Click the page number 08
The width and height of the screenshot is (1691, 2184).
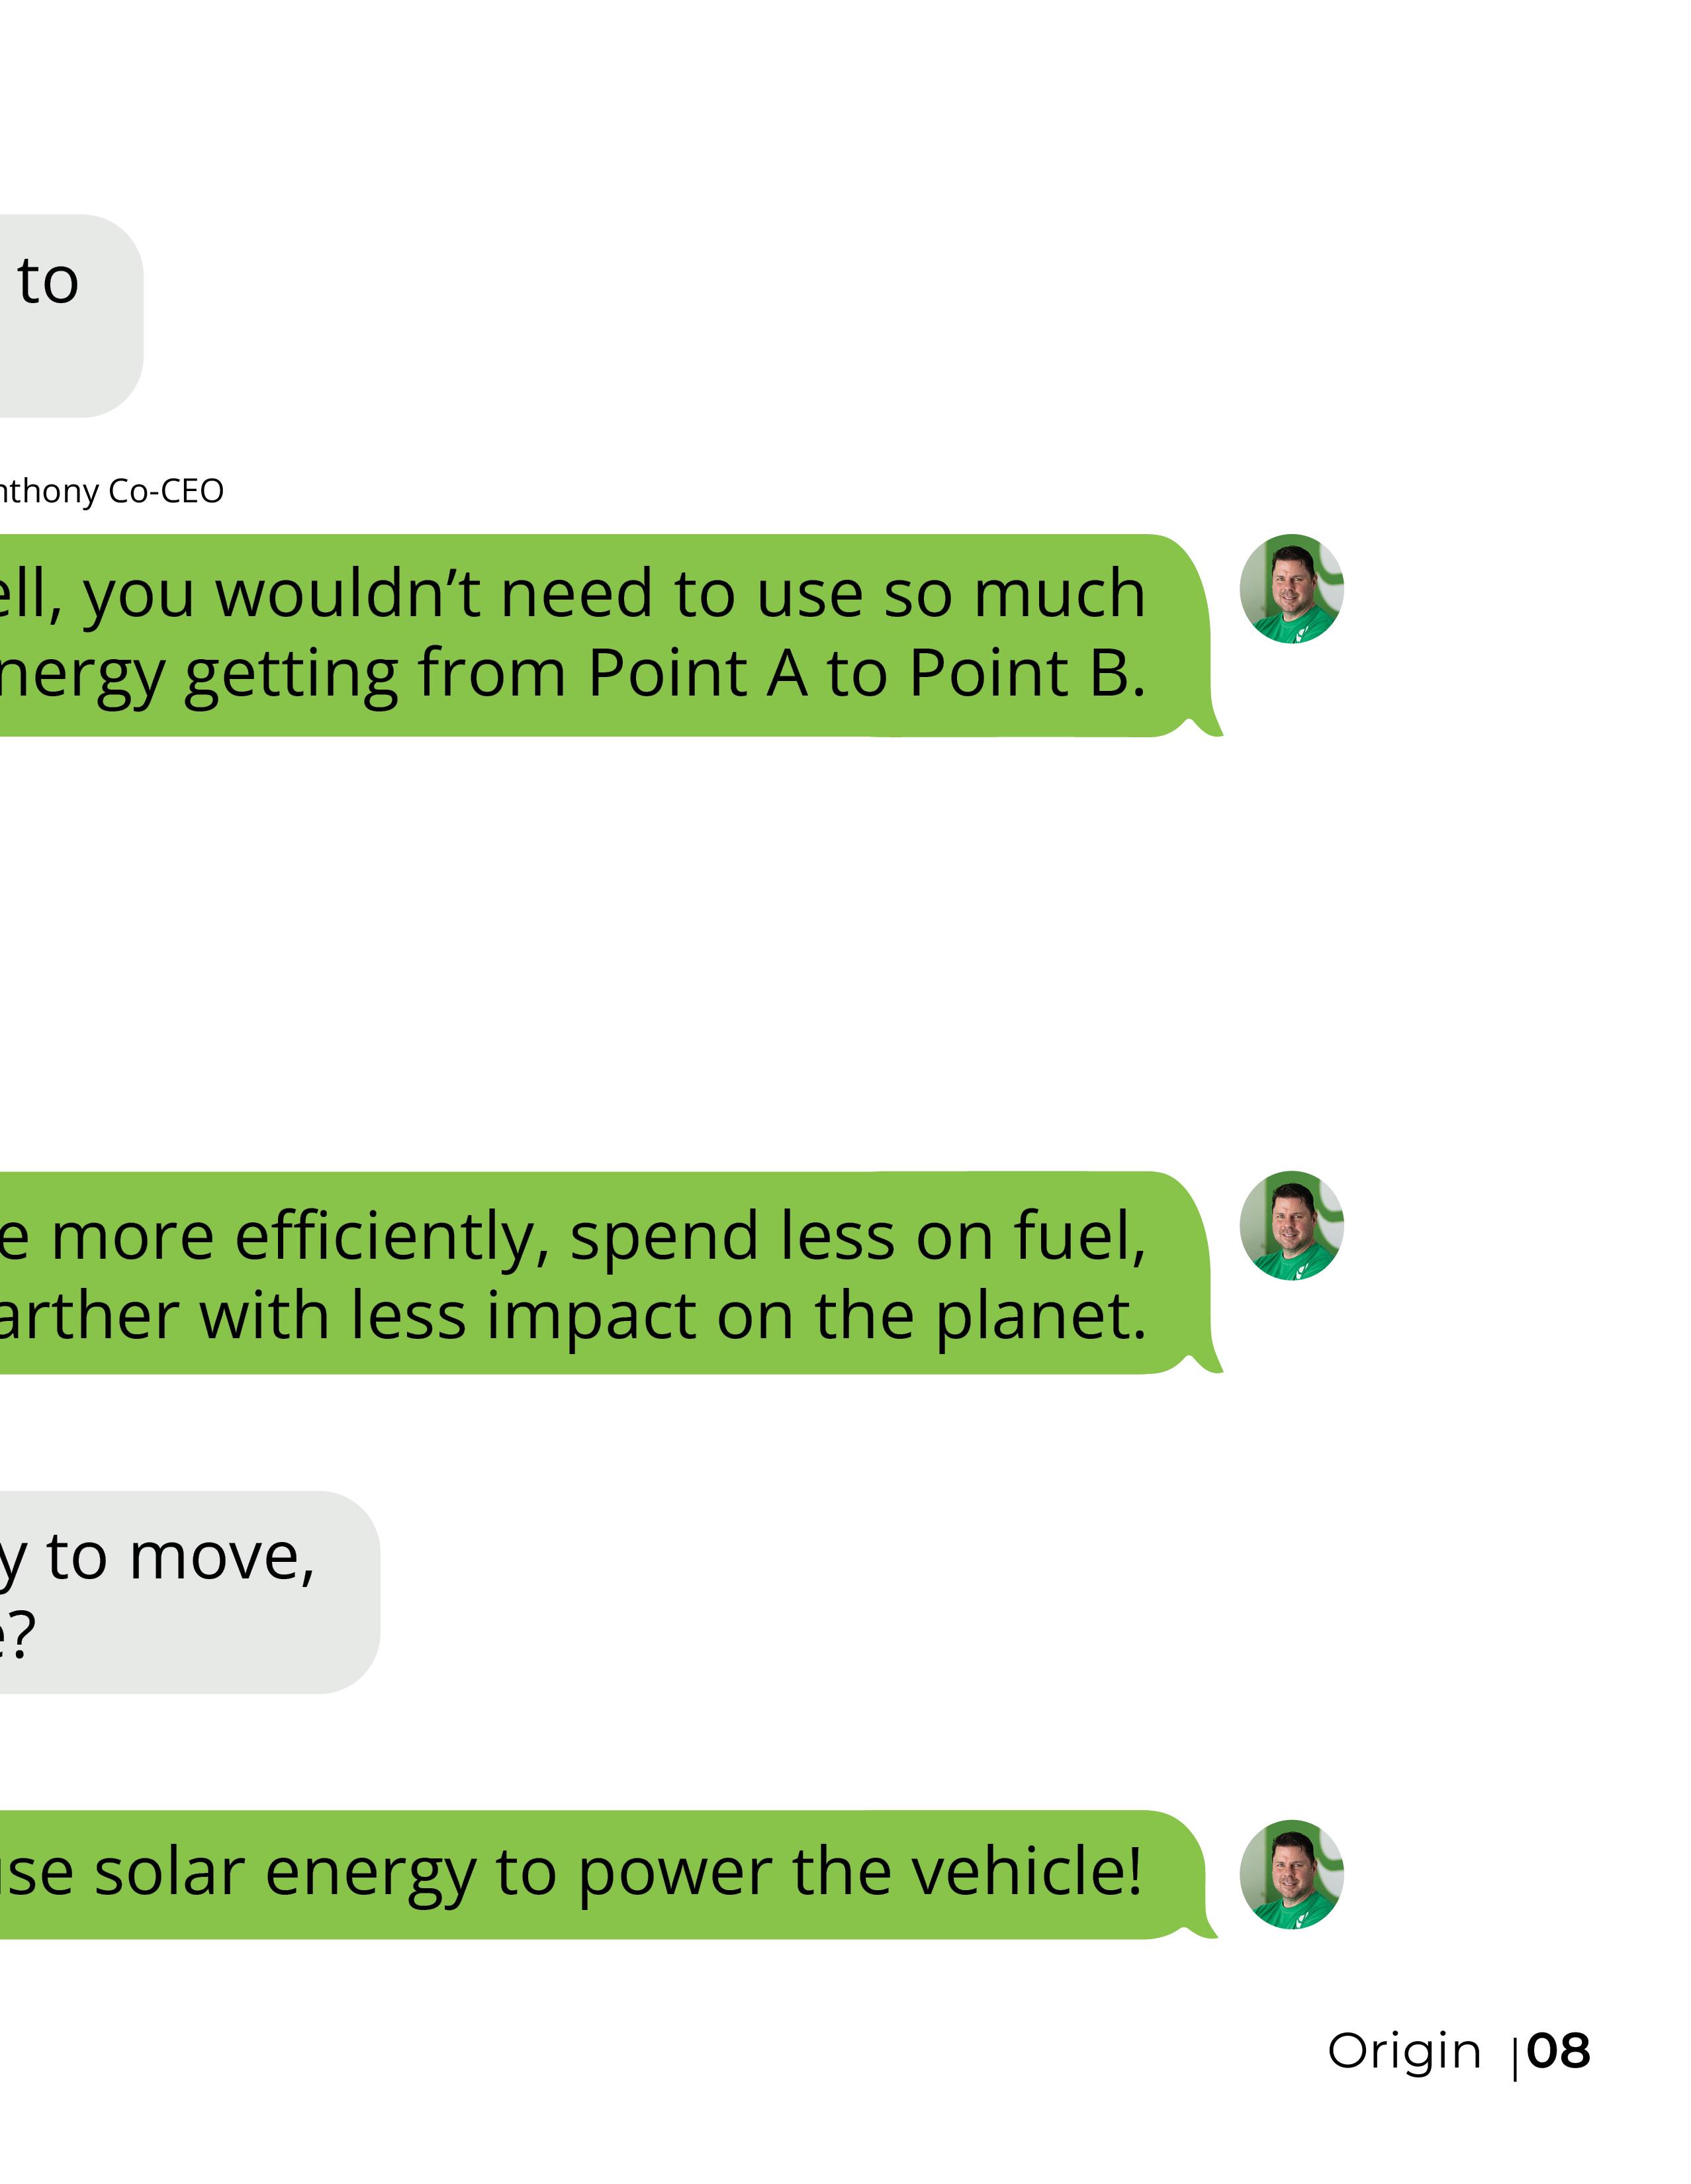click(1558, 2052)
